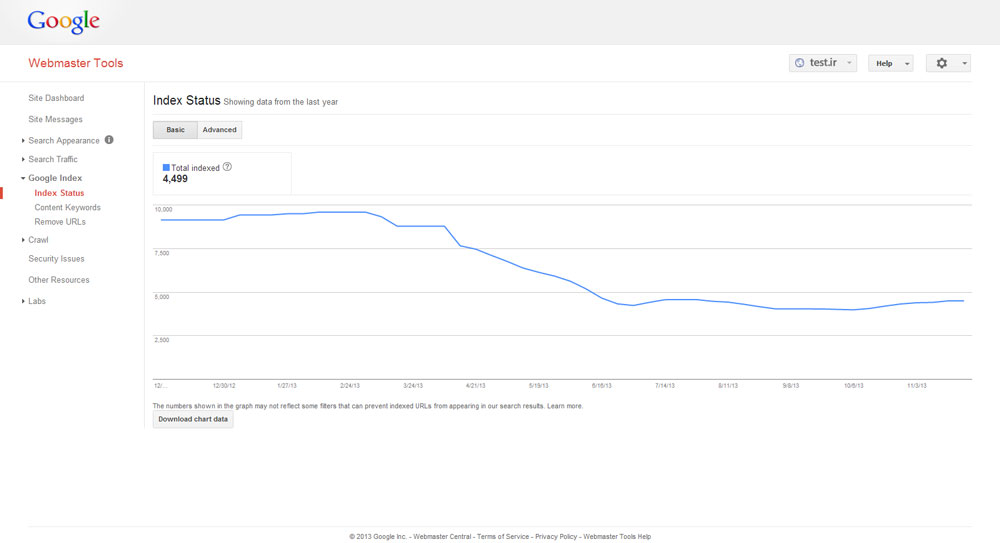Open Security Issues in sidebar
This screenshot has height=543, width=1000.
[56, 258]
